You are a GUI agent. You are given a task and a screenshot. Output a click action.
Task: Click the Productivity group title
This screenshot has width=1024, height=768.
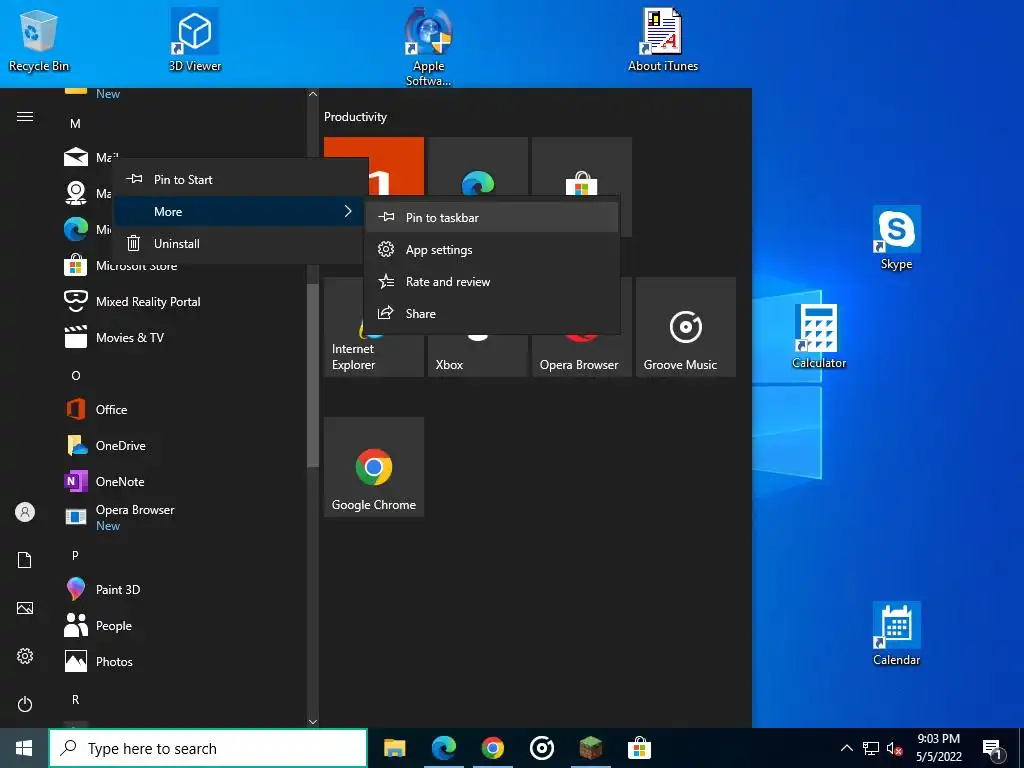click(x=355, y=117)
